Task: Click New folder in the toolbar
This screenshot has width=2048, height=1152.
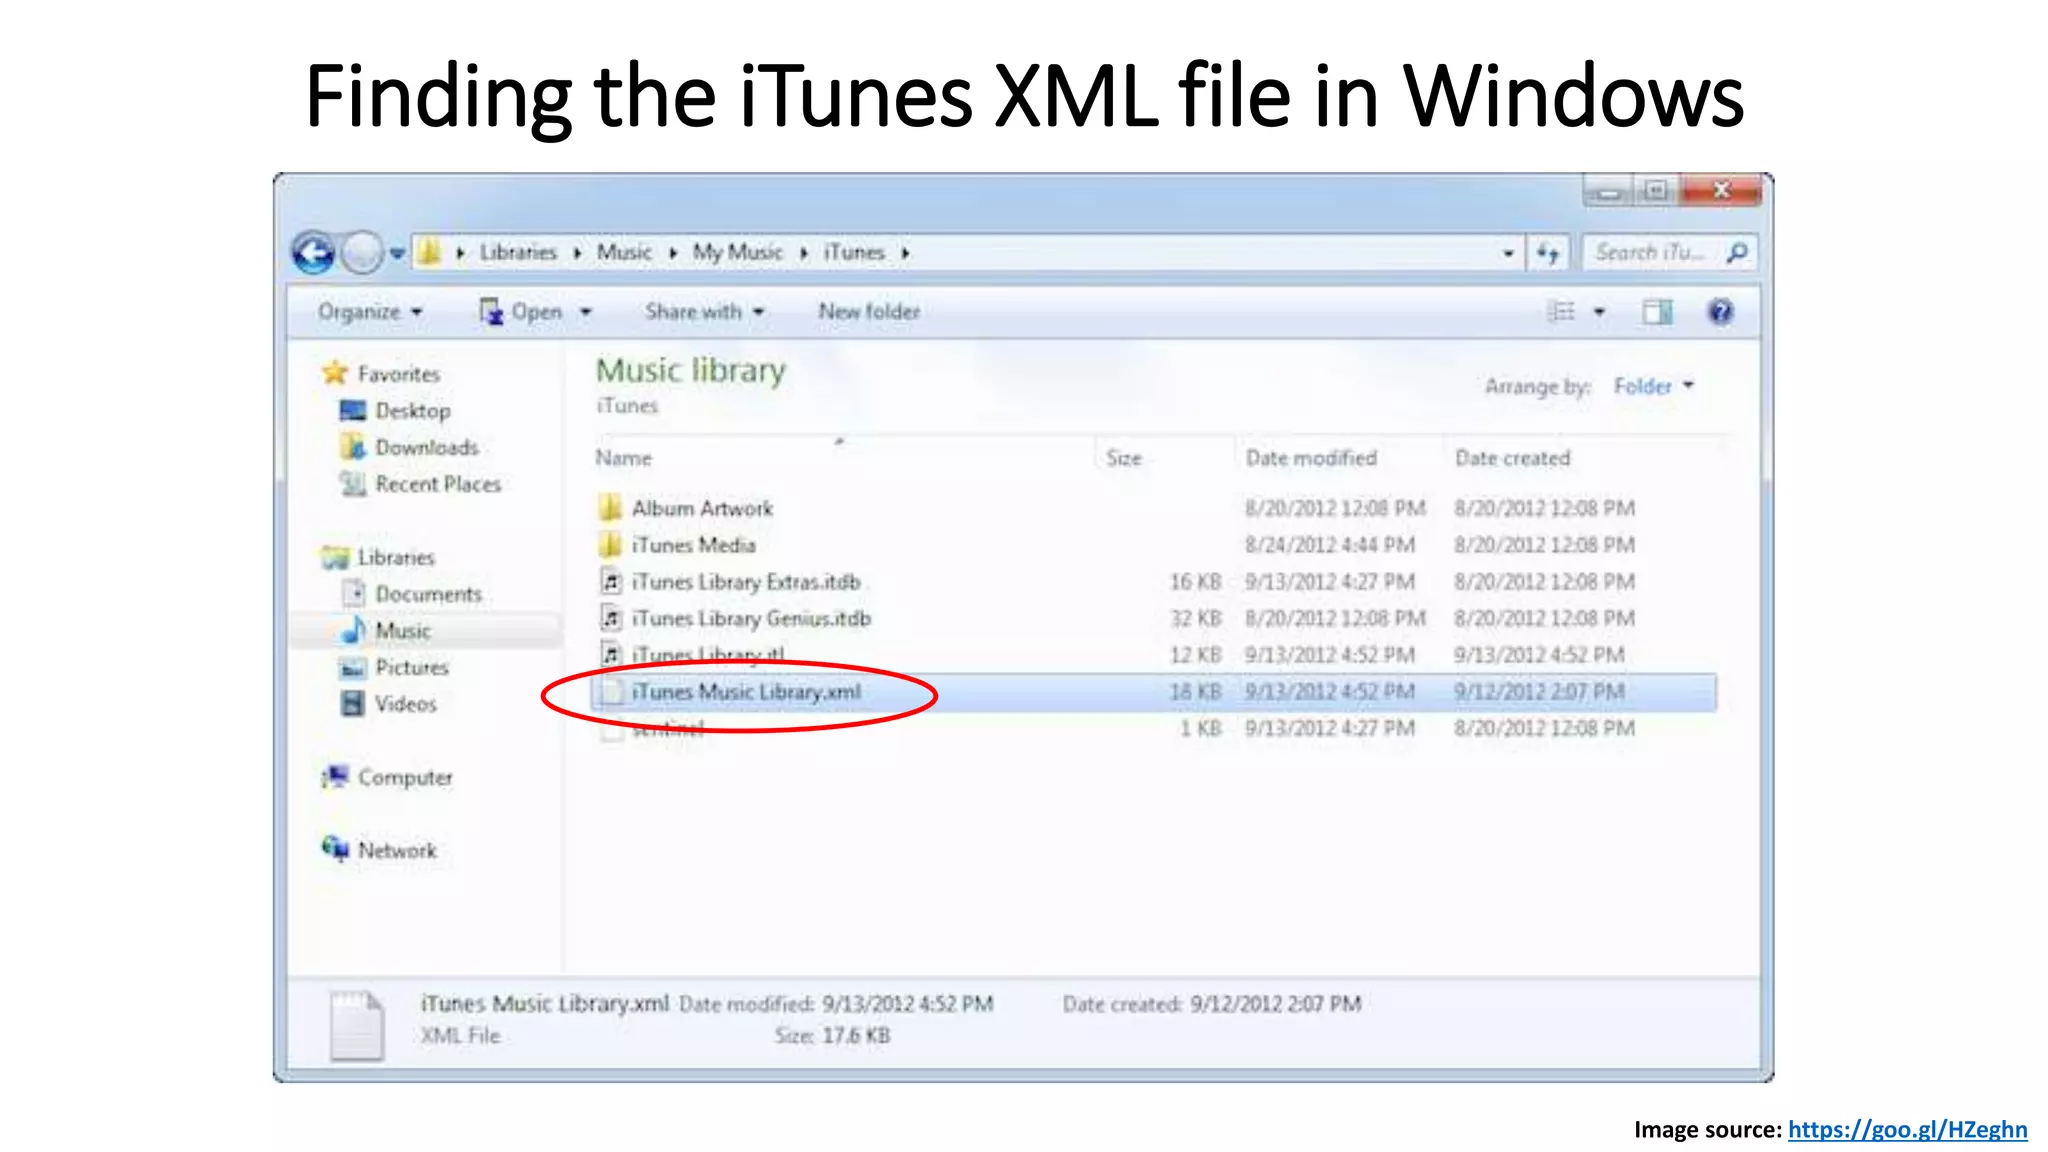Action: point(869,312)
